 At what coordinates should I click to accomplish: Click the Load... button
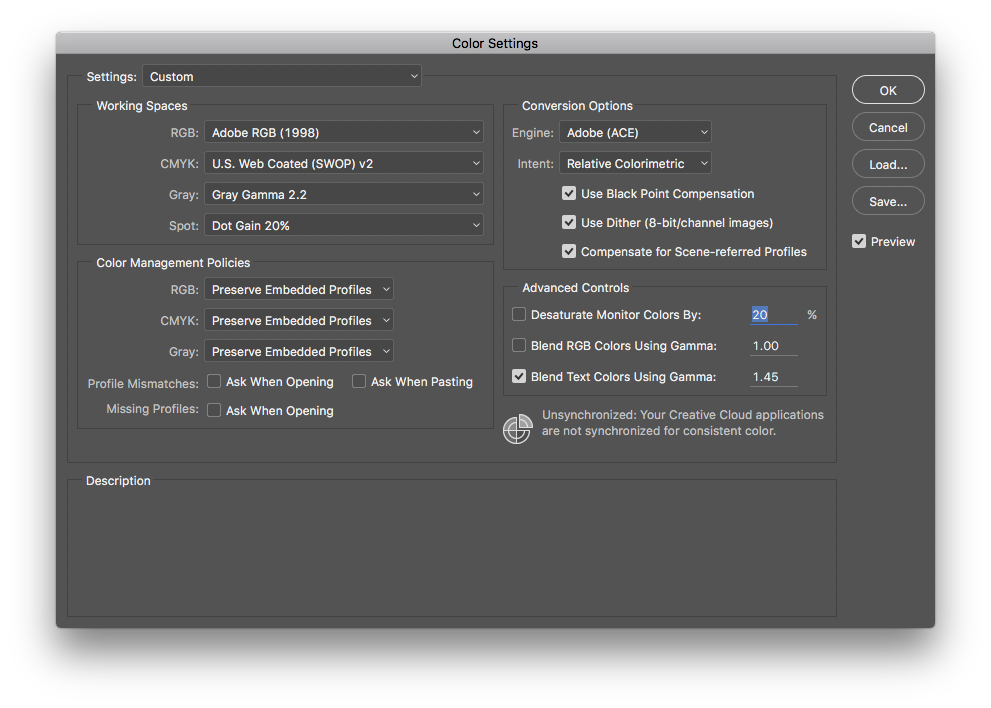(x=888, y=165)
